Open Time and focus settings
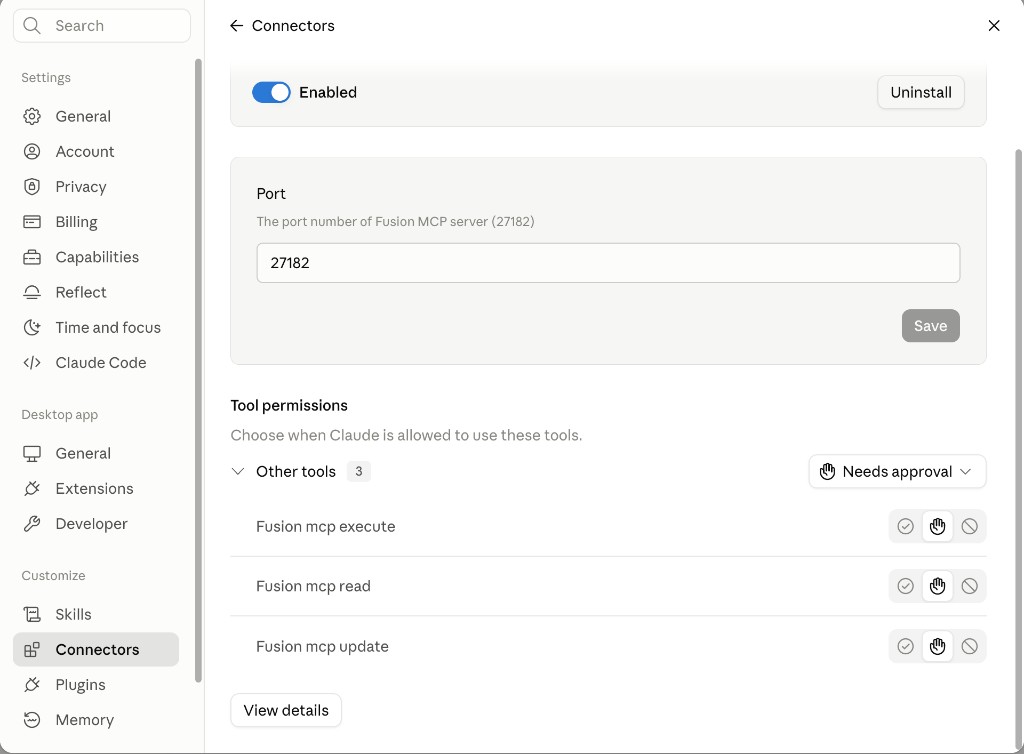This screenshot has width=1024, height=754. click(95, 328)
